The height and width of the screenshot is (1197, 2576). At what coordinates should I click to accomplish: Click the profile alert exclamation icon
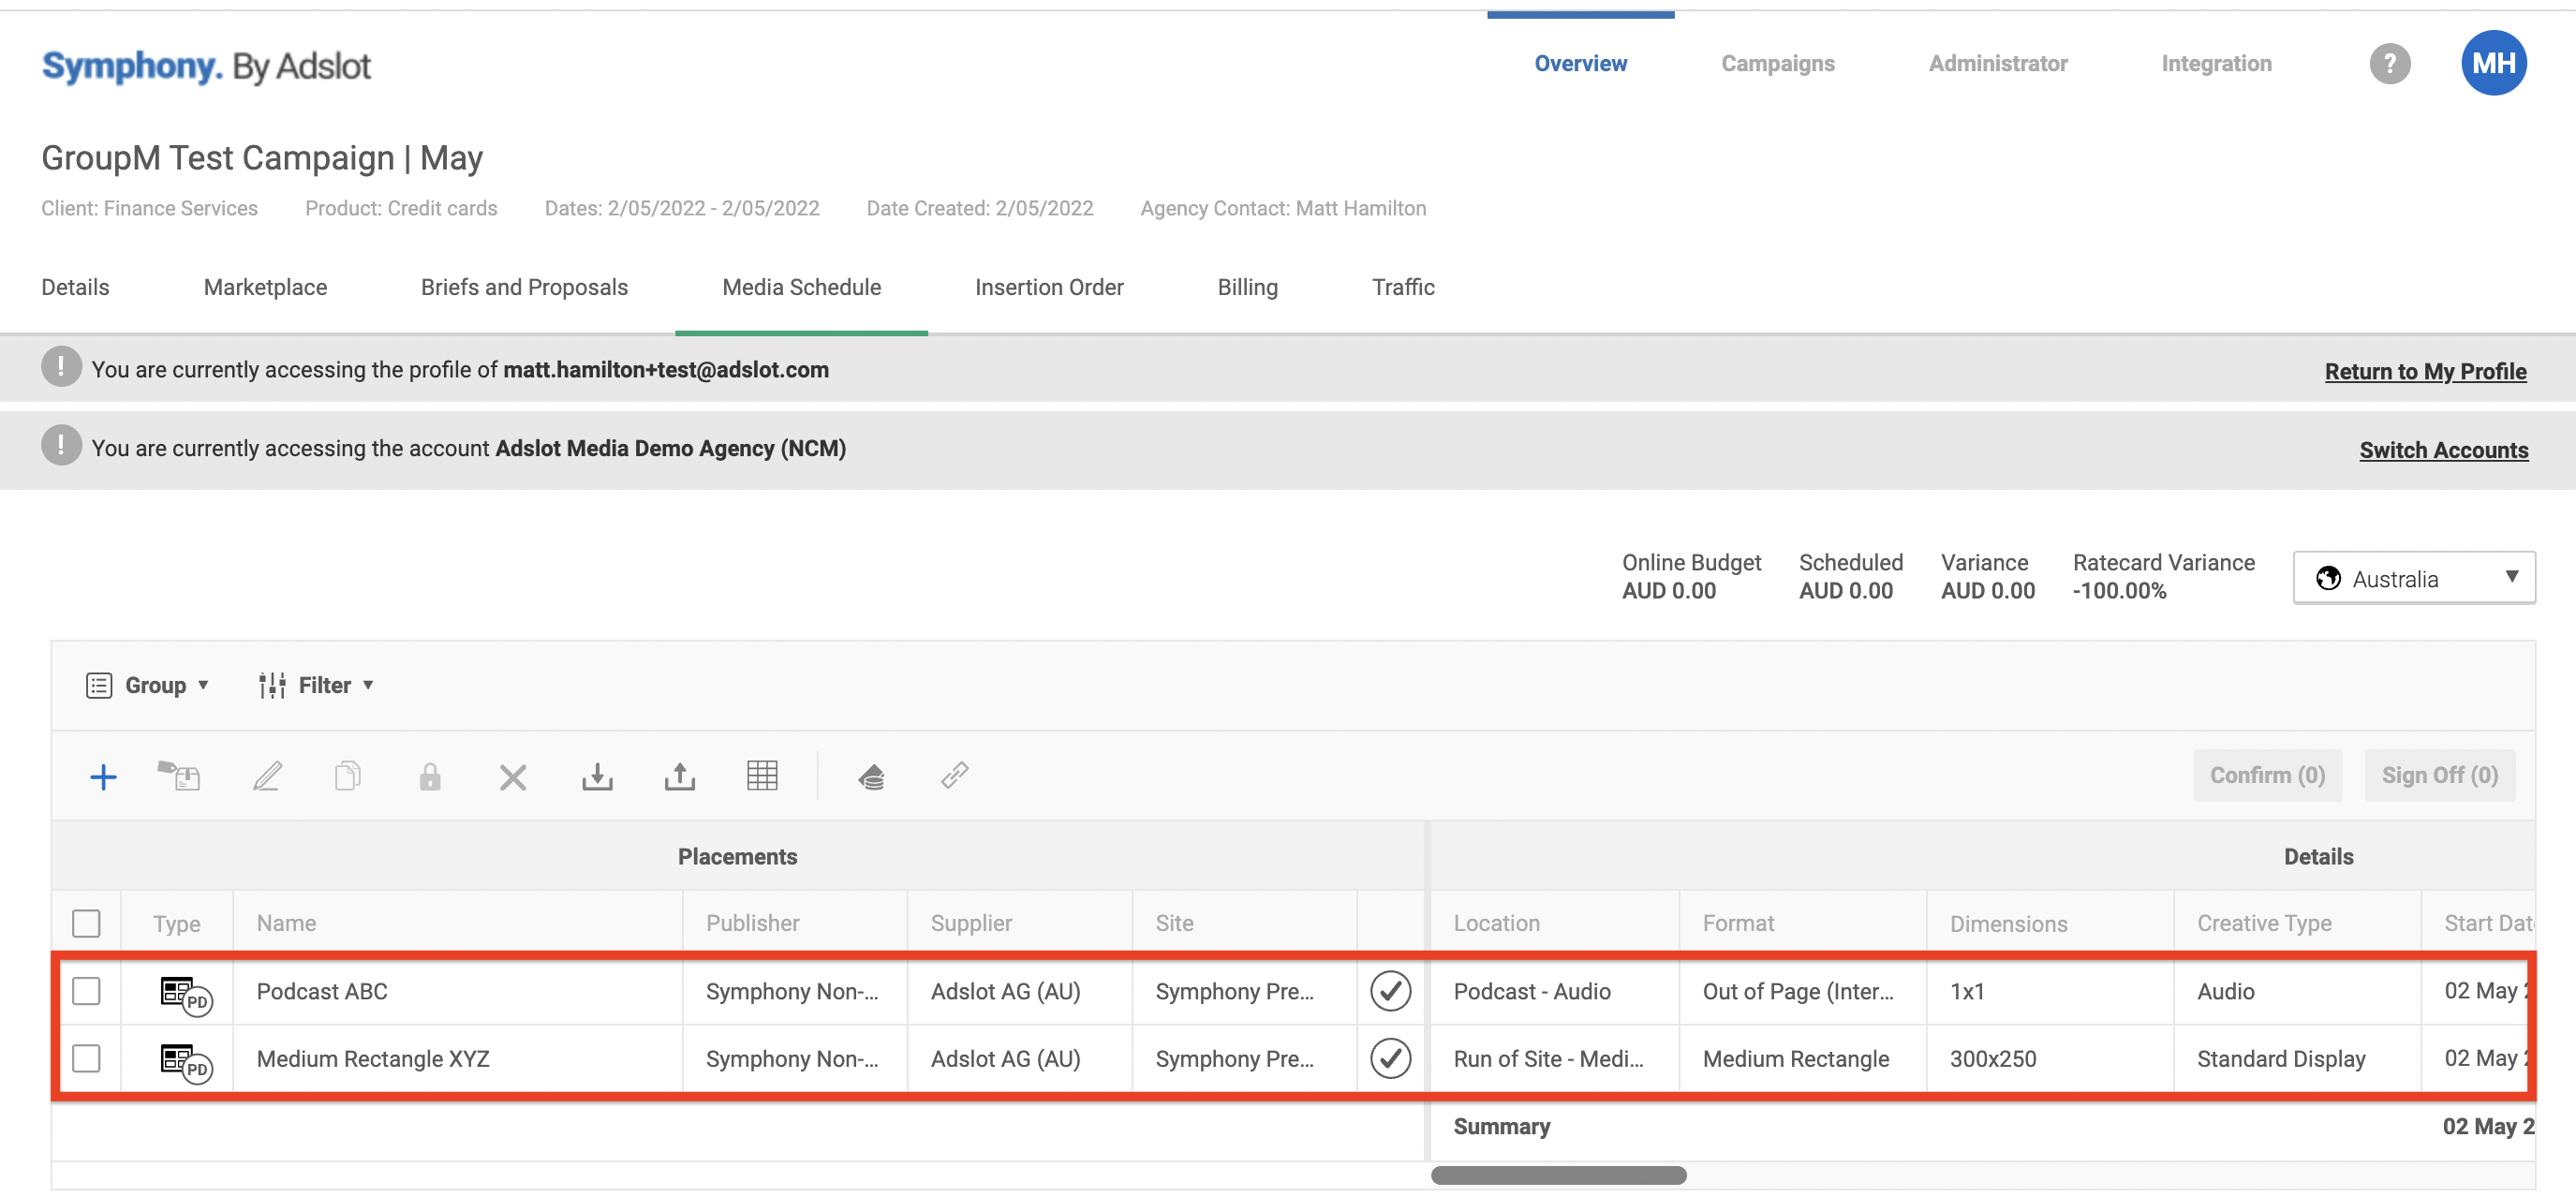click(61, 367)
